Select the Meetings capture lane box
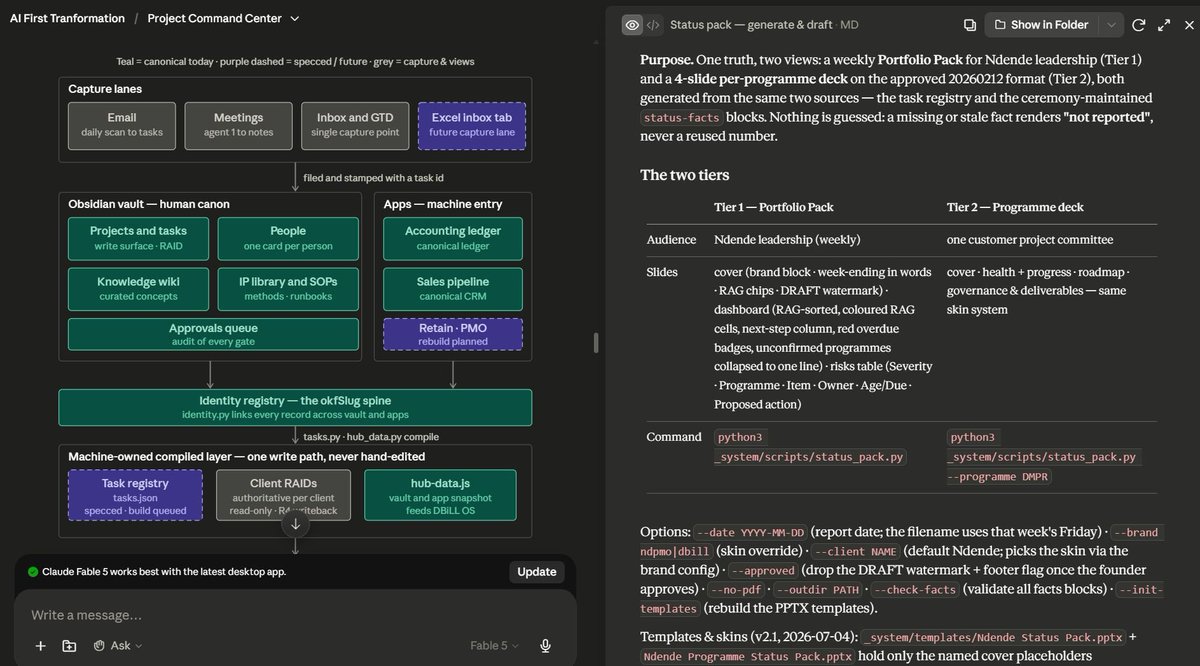The width and height of the screenshot is (1200, 666). pyautogui.click(x=238, y=125)
